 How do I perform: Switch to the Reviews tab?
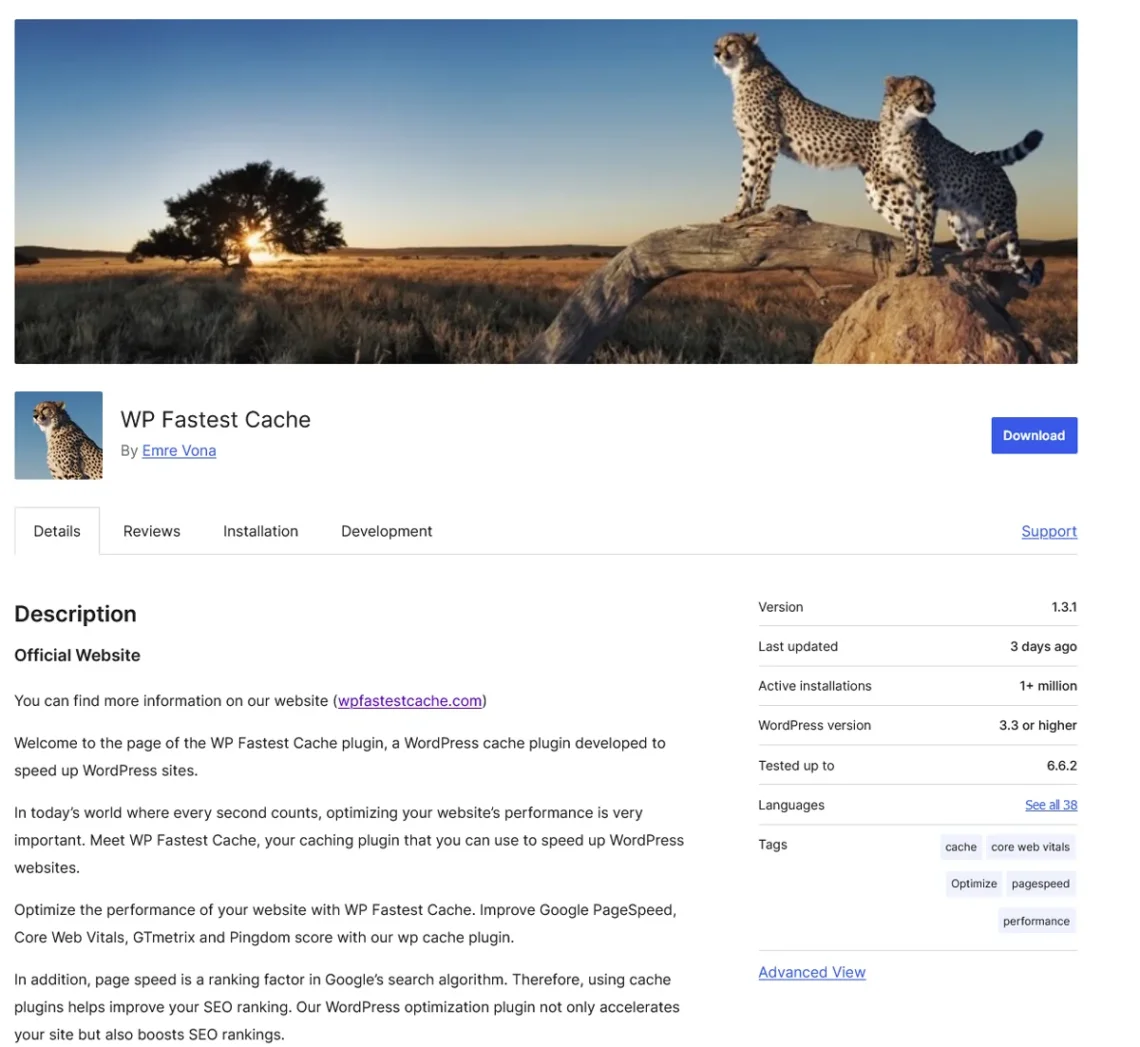point(151,531)
